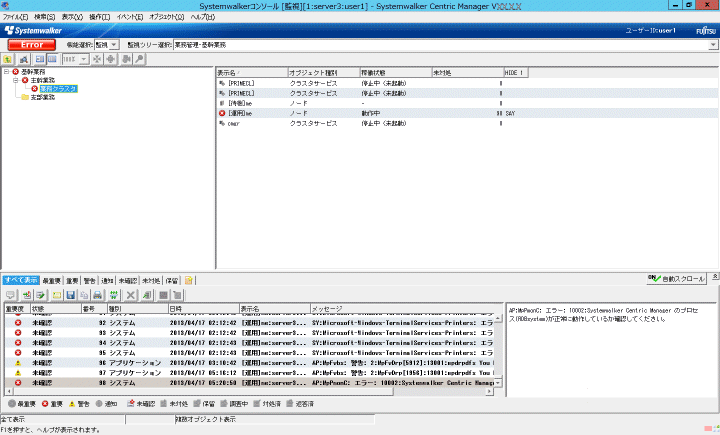Click the speech bubble icon in event toolbar
Image resolution: width=720 pixels, height=435 pixels.
tap(11, 296)
